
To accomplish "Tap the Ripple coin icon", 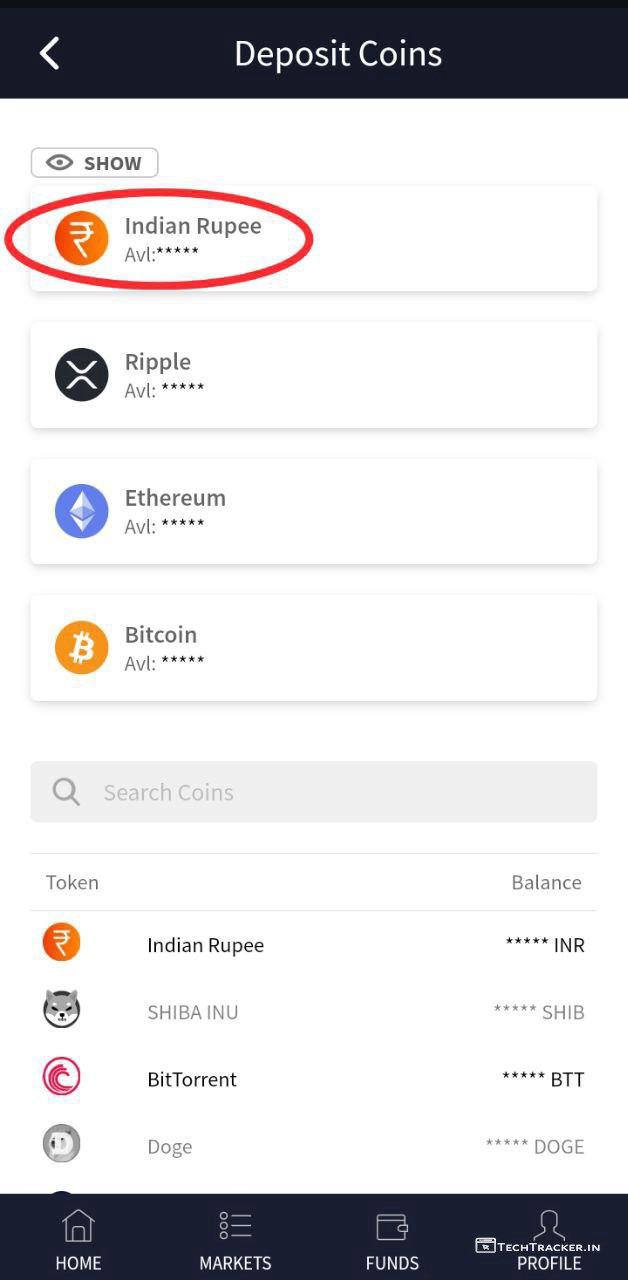I will click(81, 375).
